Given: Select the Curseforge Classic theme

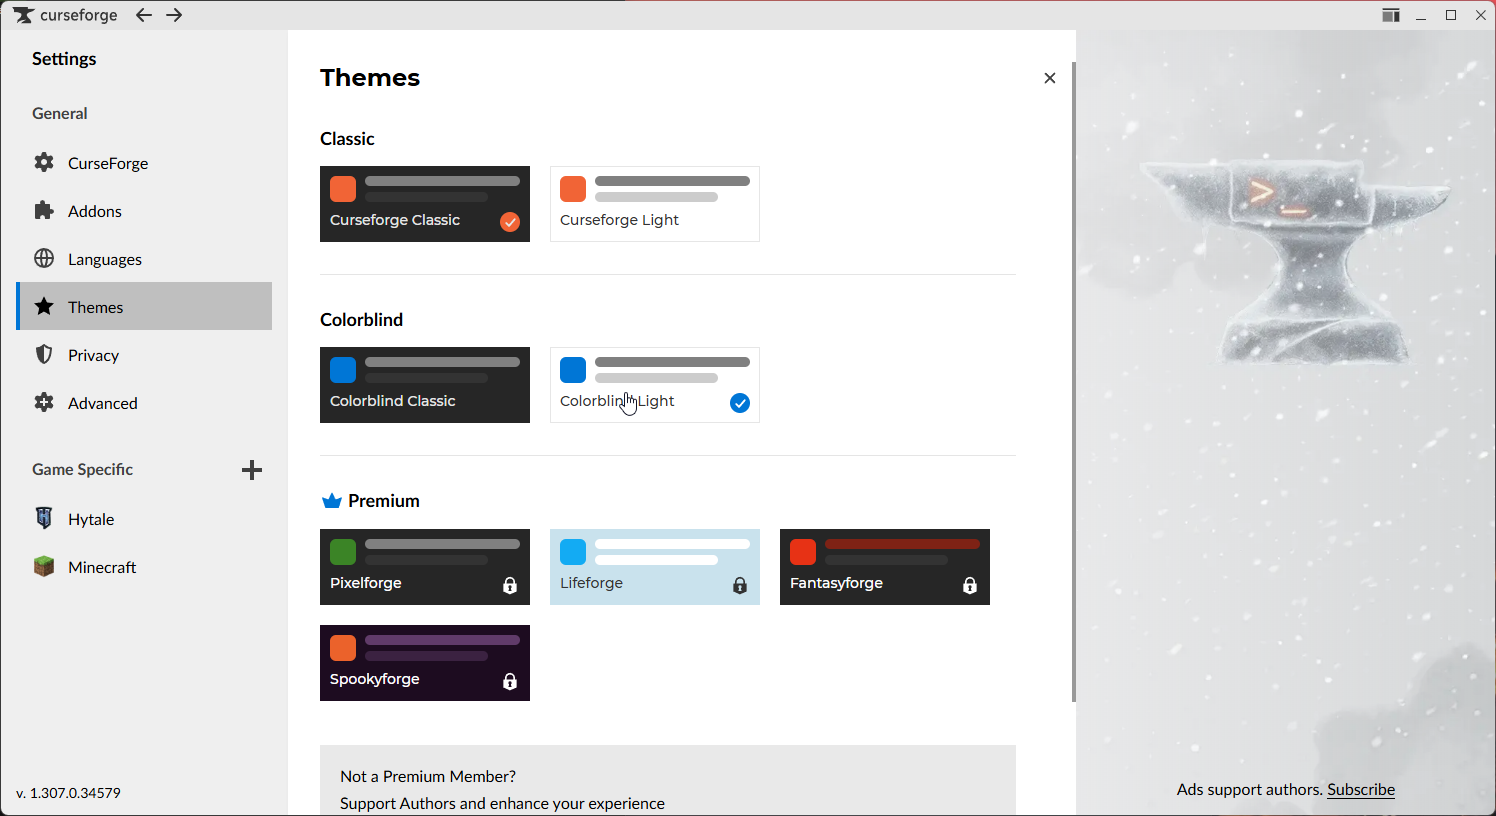Looking at the screenshot, I should click(x=425, y=204).
